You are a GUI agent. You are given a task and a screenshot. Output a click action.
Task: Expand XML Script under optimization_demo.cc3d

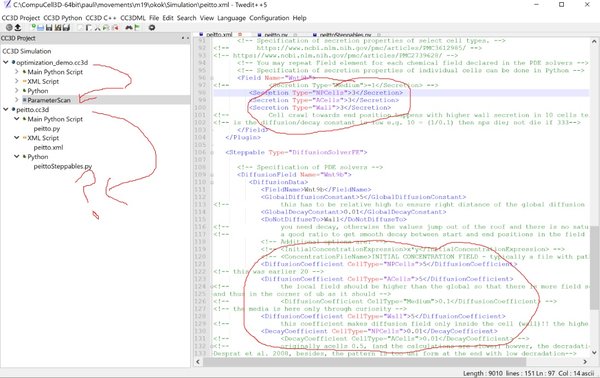pyautogui.click(x=17, y=81)
